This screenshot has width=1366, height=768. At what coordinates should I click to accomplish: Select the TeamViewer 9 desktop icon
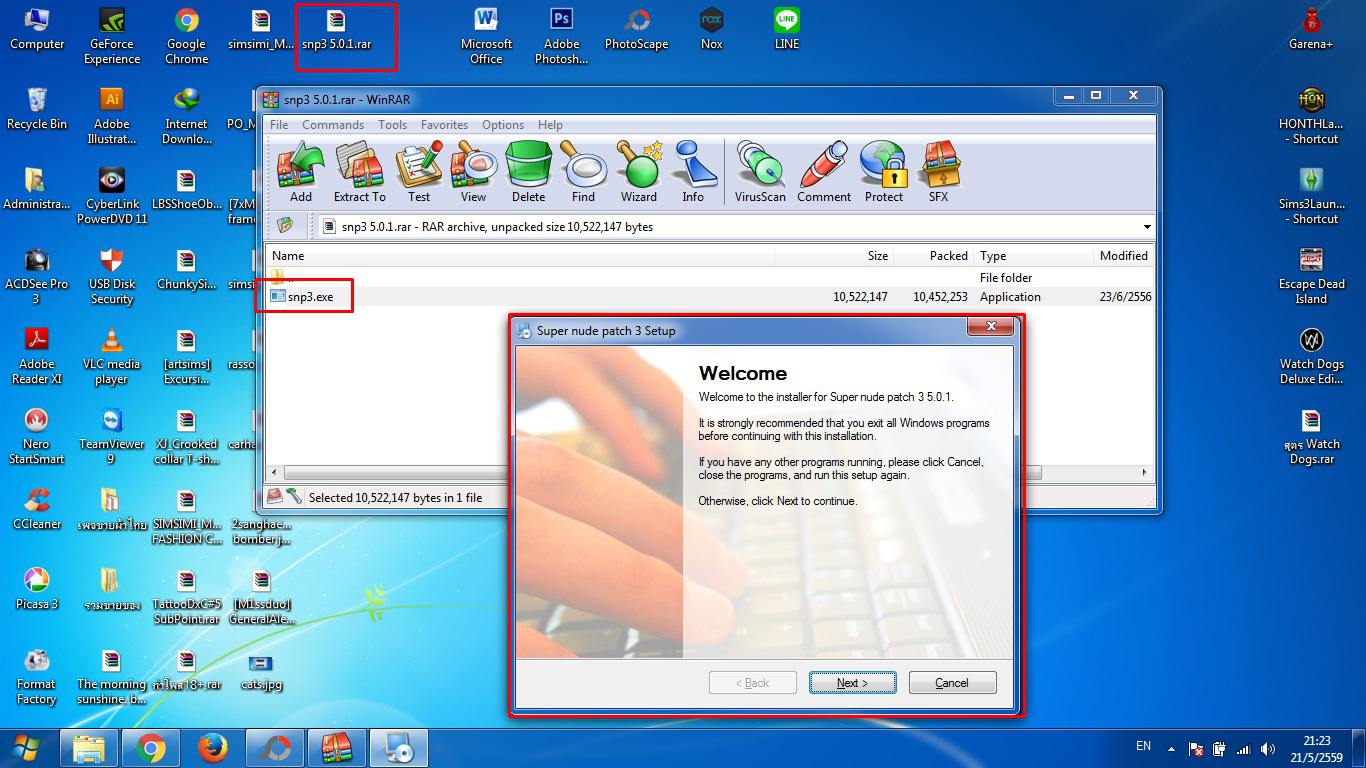click(x=112, y=436)
